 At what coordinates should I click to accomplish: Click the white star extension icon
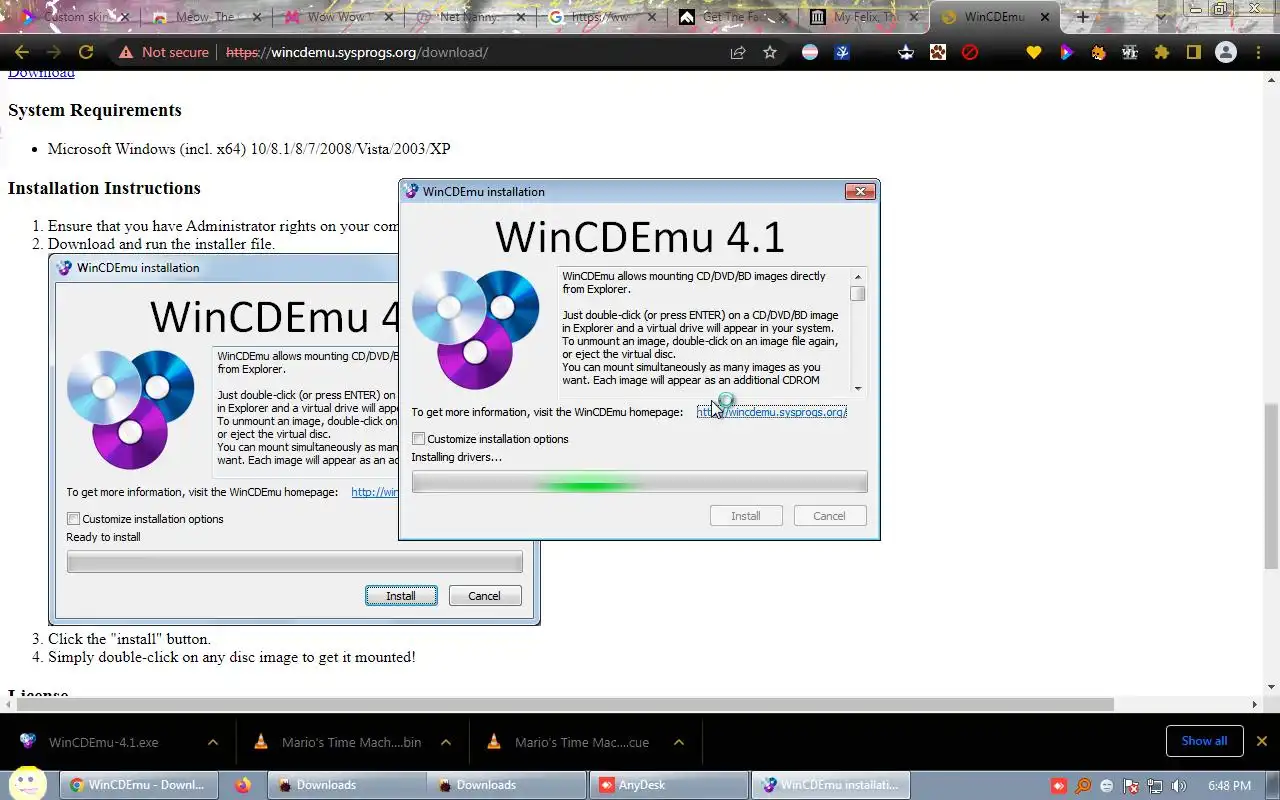coord(906,52)
